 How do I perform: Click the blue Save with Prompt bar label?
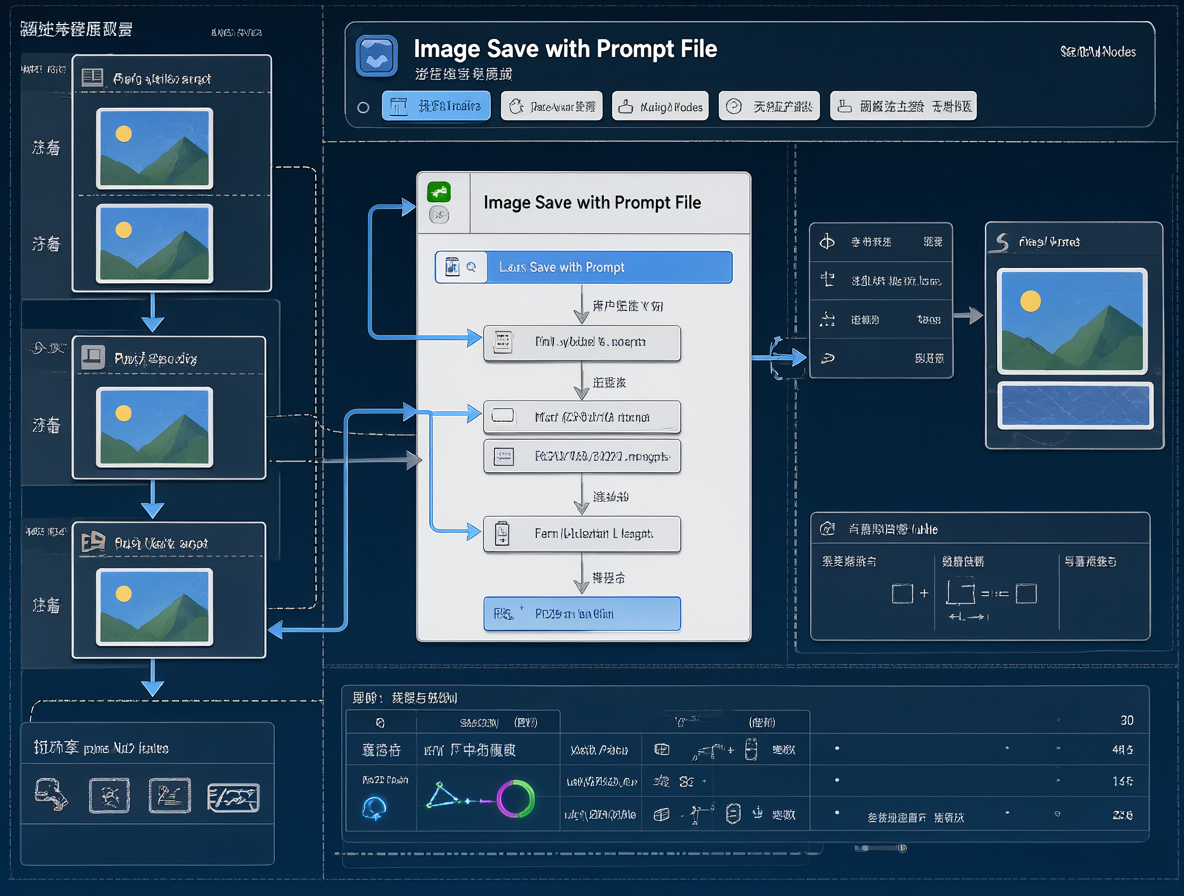(562, 267)
